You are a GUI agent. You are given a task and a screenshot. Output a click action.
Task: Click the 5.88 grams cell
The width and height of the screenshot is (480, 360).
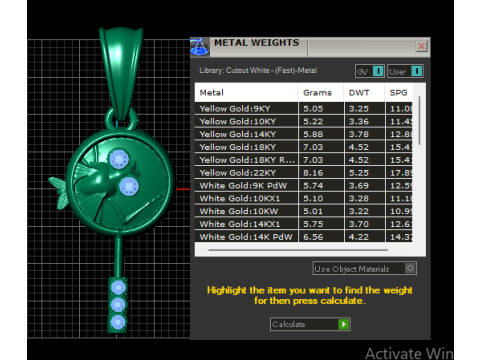[321, 134]
